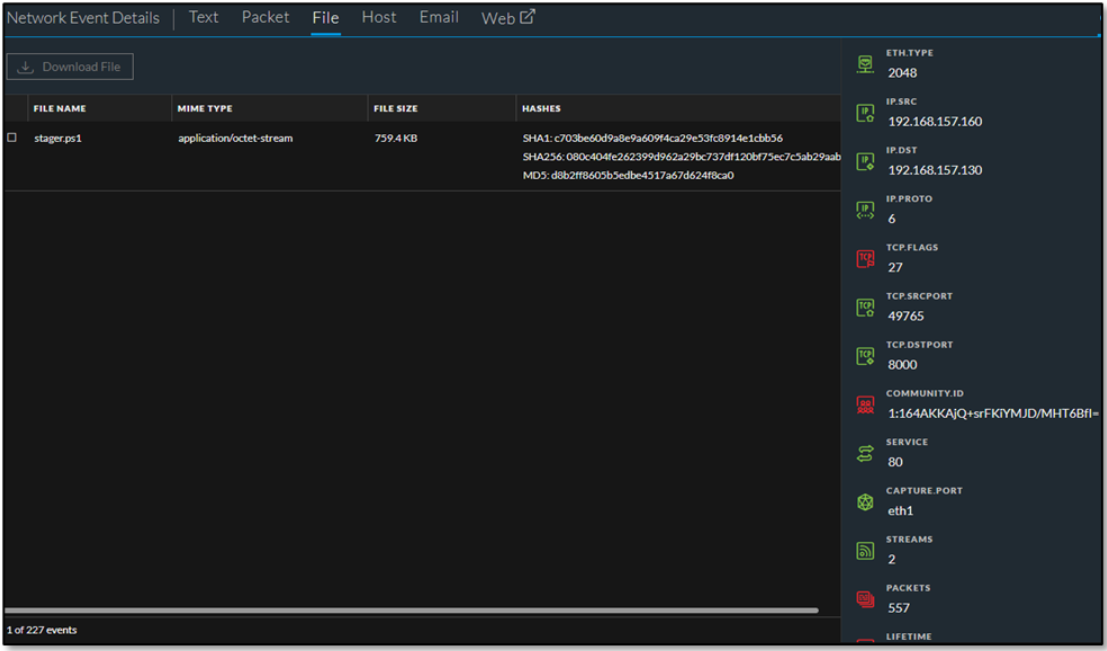Click the STREAMS icon
This screenshot has height=651, width=1107.
pyautogui.click(x=865, y=551)
